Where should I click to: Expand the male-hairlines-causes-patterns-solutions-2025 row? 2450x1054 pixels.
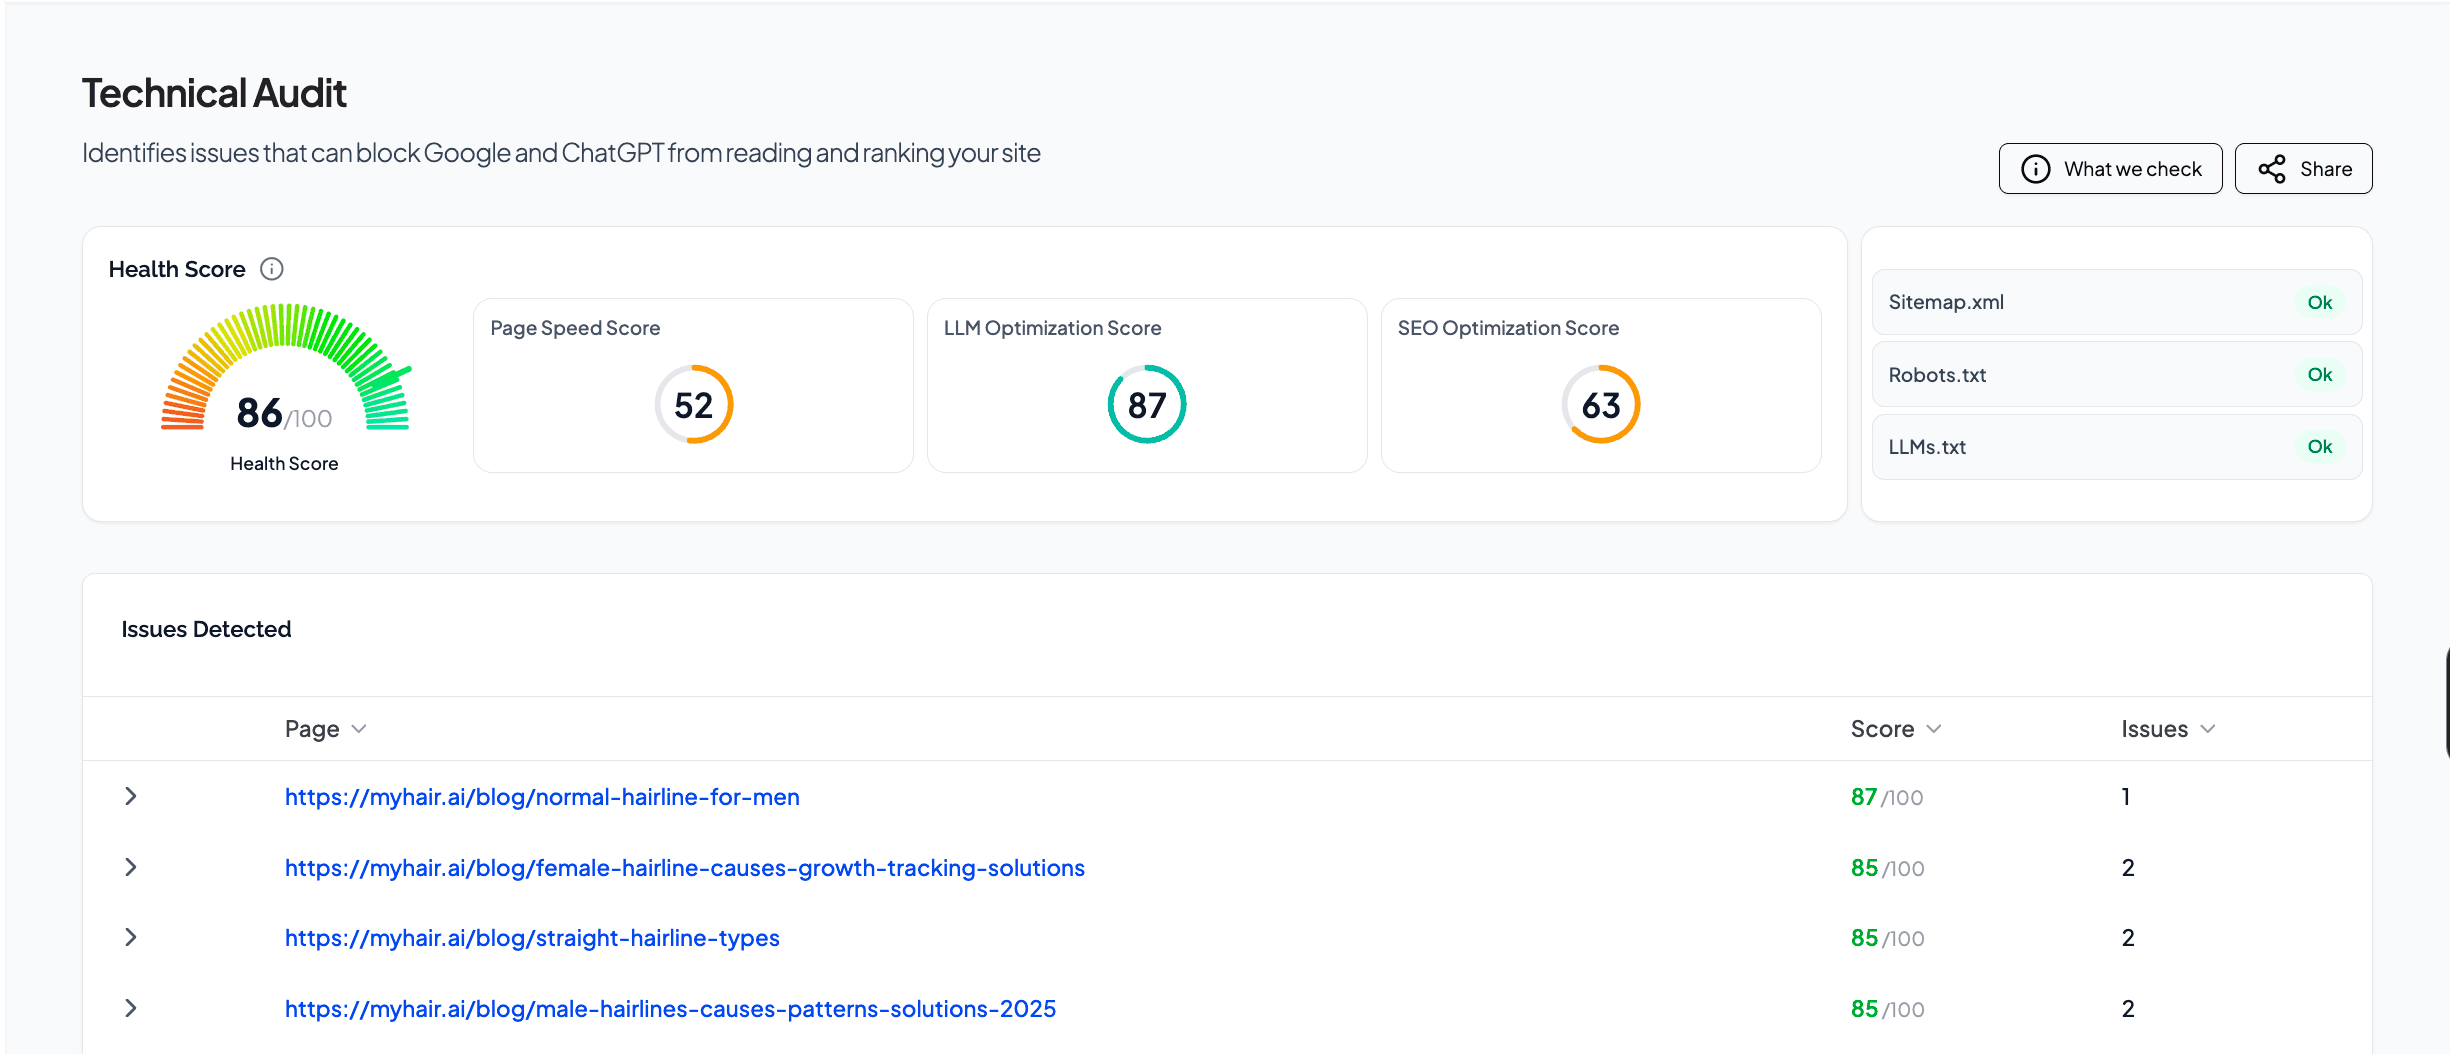tap(131, 1008)
